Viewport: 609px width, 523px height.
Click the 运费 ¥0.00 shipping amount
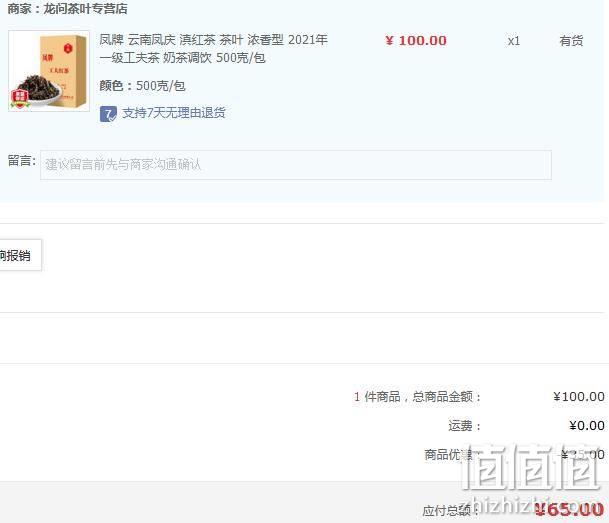pos(587,425)
